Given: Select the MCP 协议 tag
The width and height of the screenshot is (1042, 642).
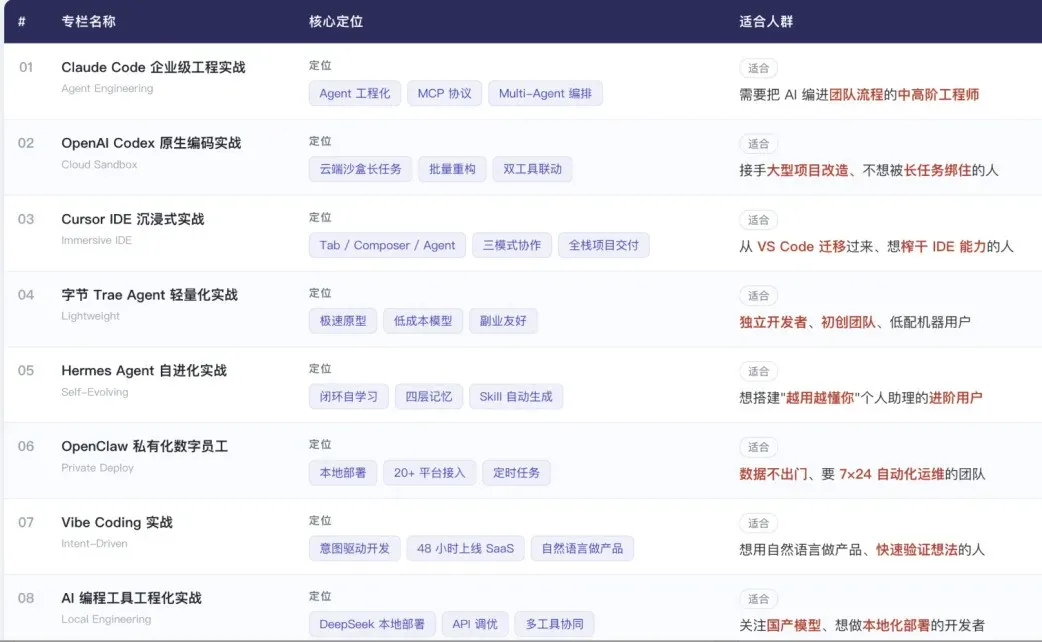Looking at the screenshot, I should tap(445, 93).
